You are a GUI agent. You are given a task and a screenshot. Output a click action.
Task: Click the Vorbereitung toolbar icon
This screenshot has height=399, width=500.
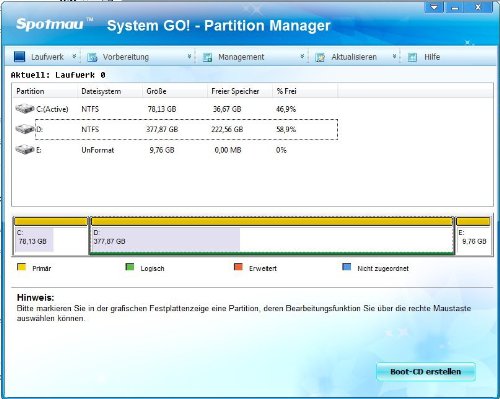[x=92, y=57]
